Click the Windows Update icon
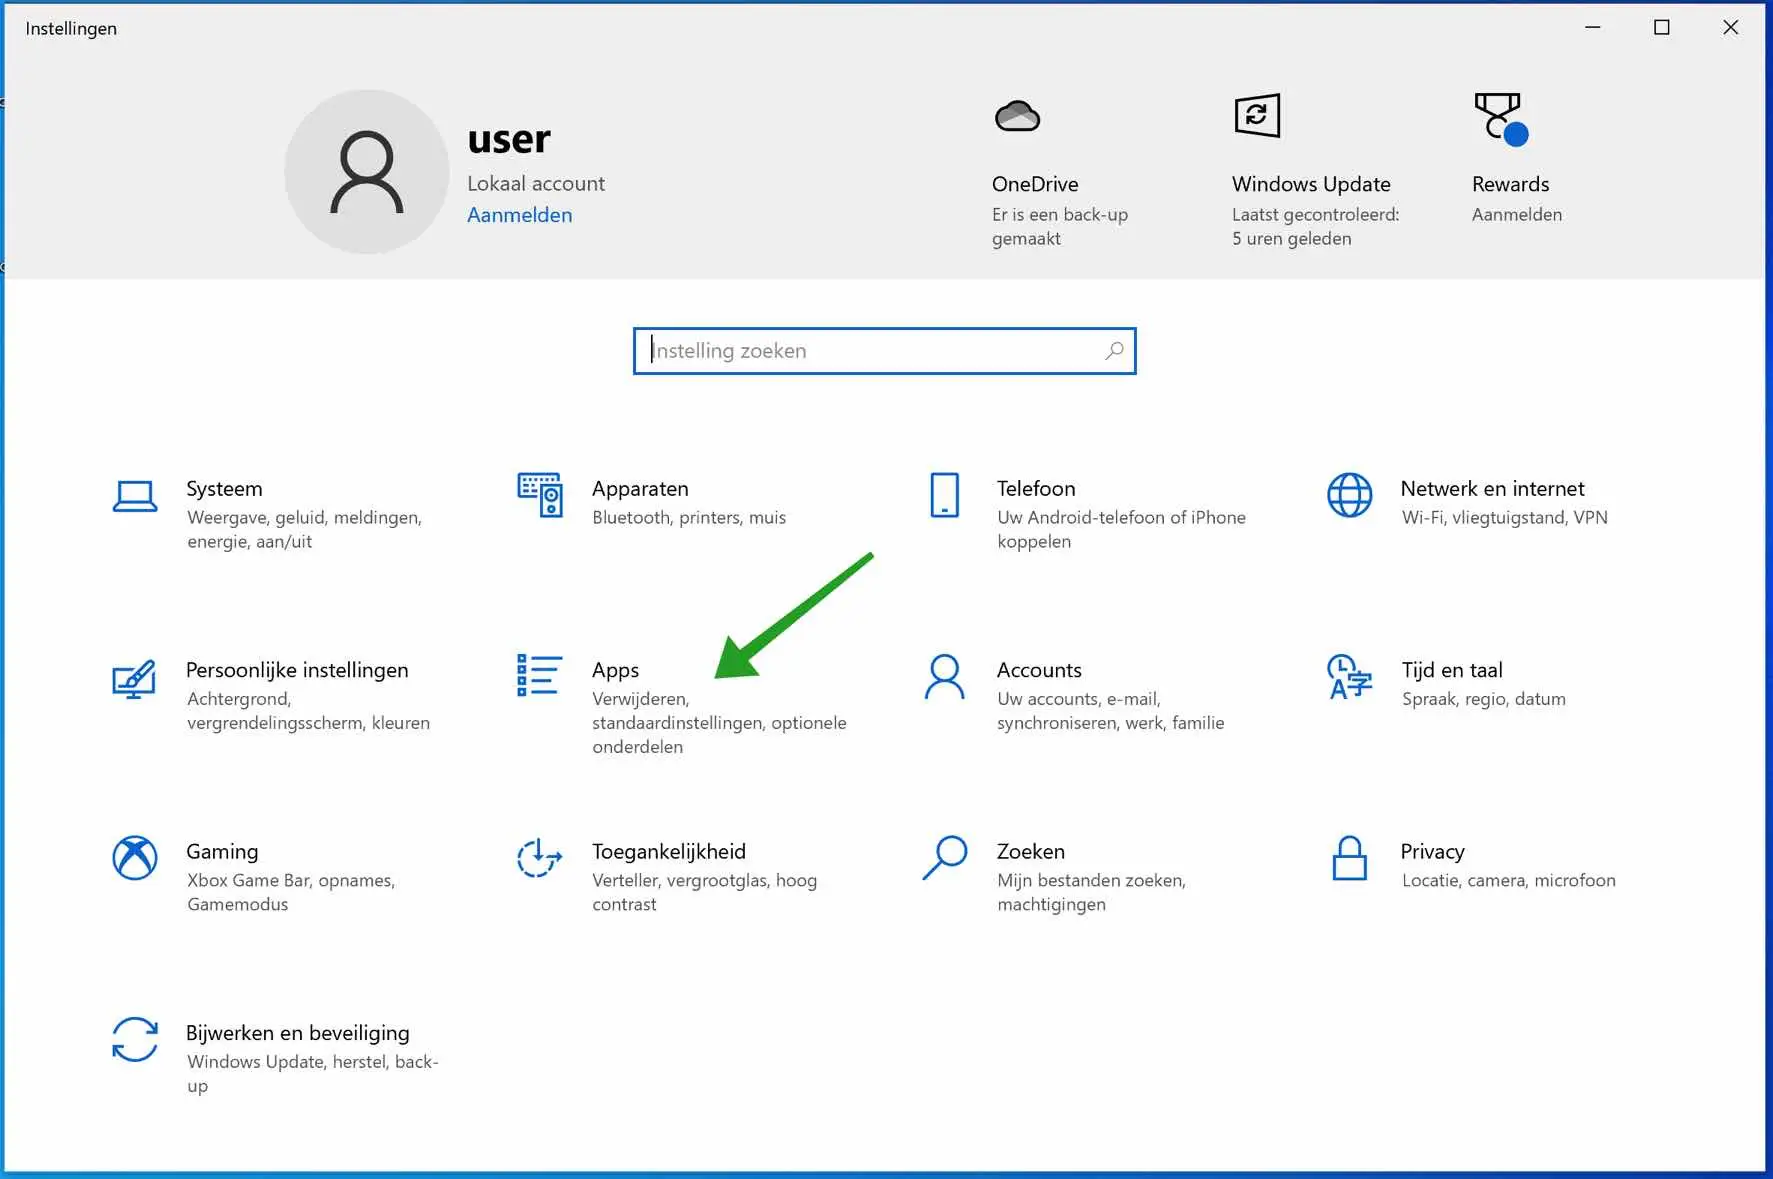1773x1179 pixels. pyautogui.click(x=1257, y=116)
